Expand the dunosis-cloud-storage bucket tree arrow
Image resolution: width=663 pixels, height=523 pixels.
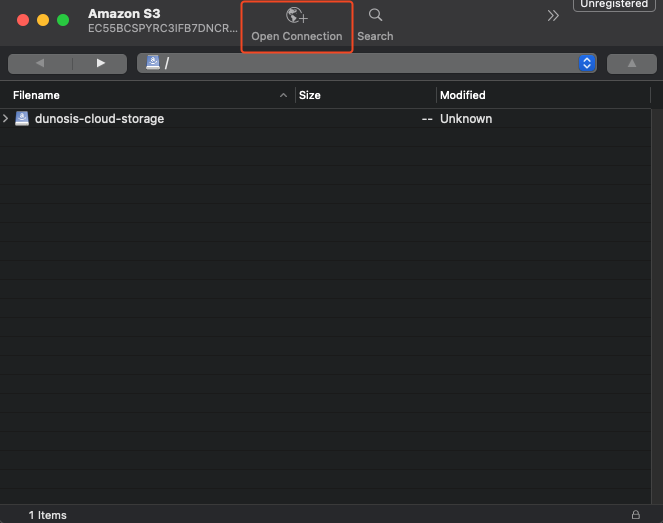pos(7,119)
